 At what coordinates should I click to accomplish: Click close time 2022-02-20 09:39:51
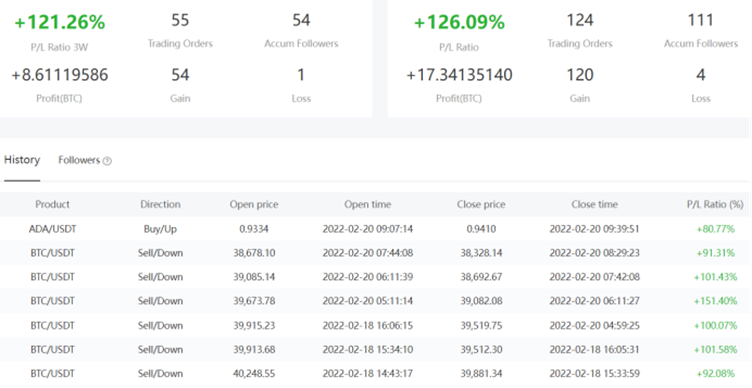tap(594, 229)
